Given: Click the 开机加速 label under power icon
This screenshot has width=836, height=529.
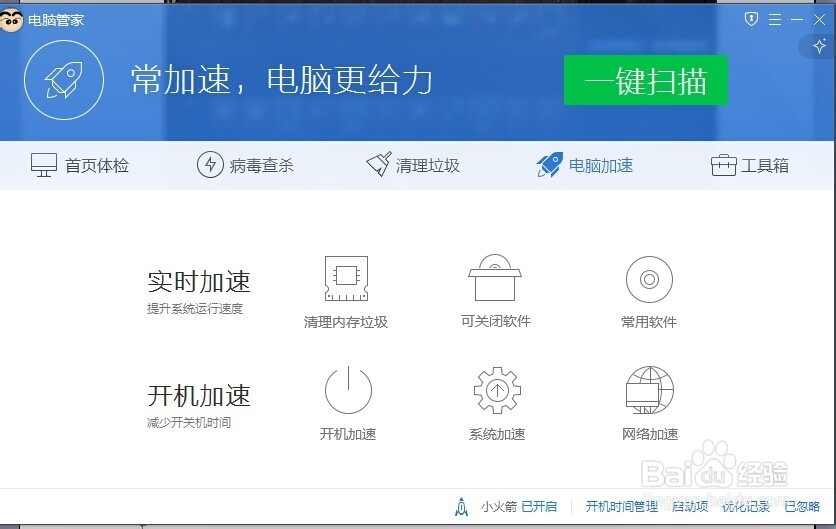Looking at the screenshot, I should pyautogui.click(x=348, y=434).
